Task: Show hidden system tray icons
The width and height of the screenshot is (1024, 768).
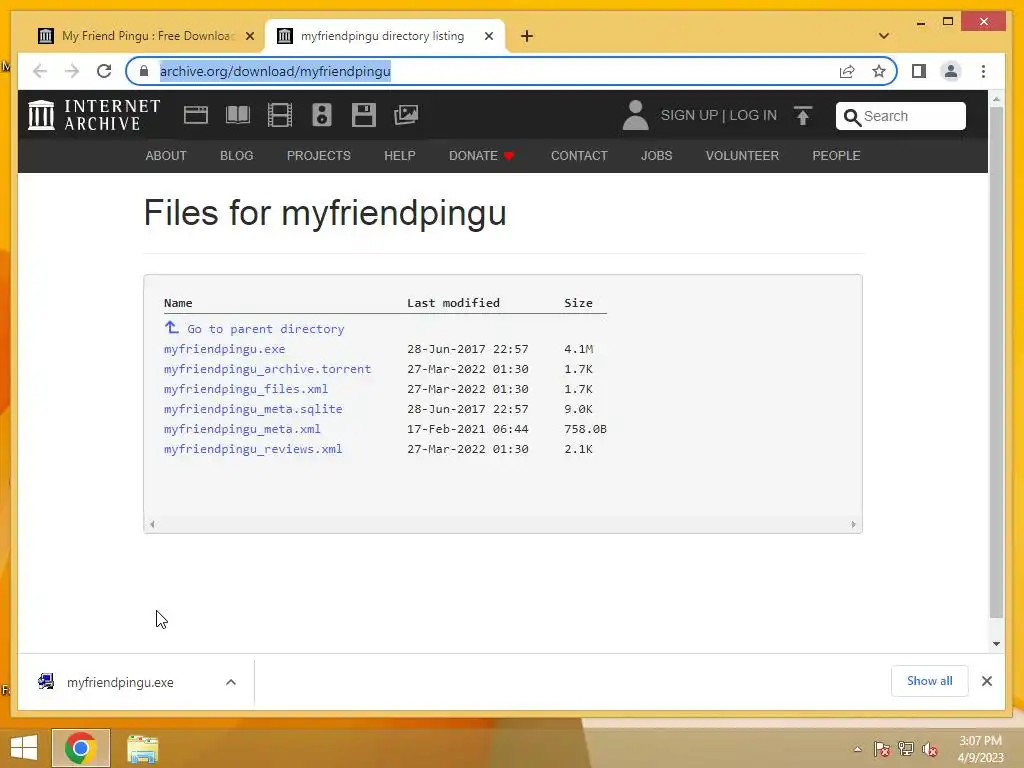Action: (x=857, y=749)
